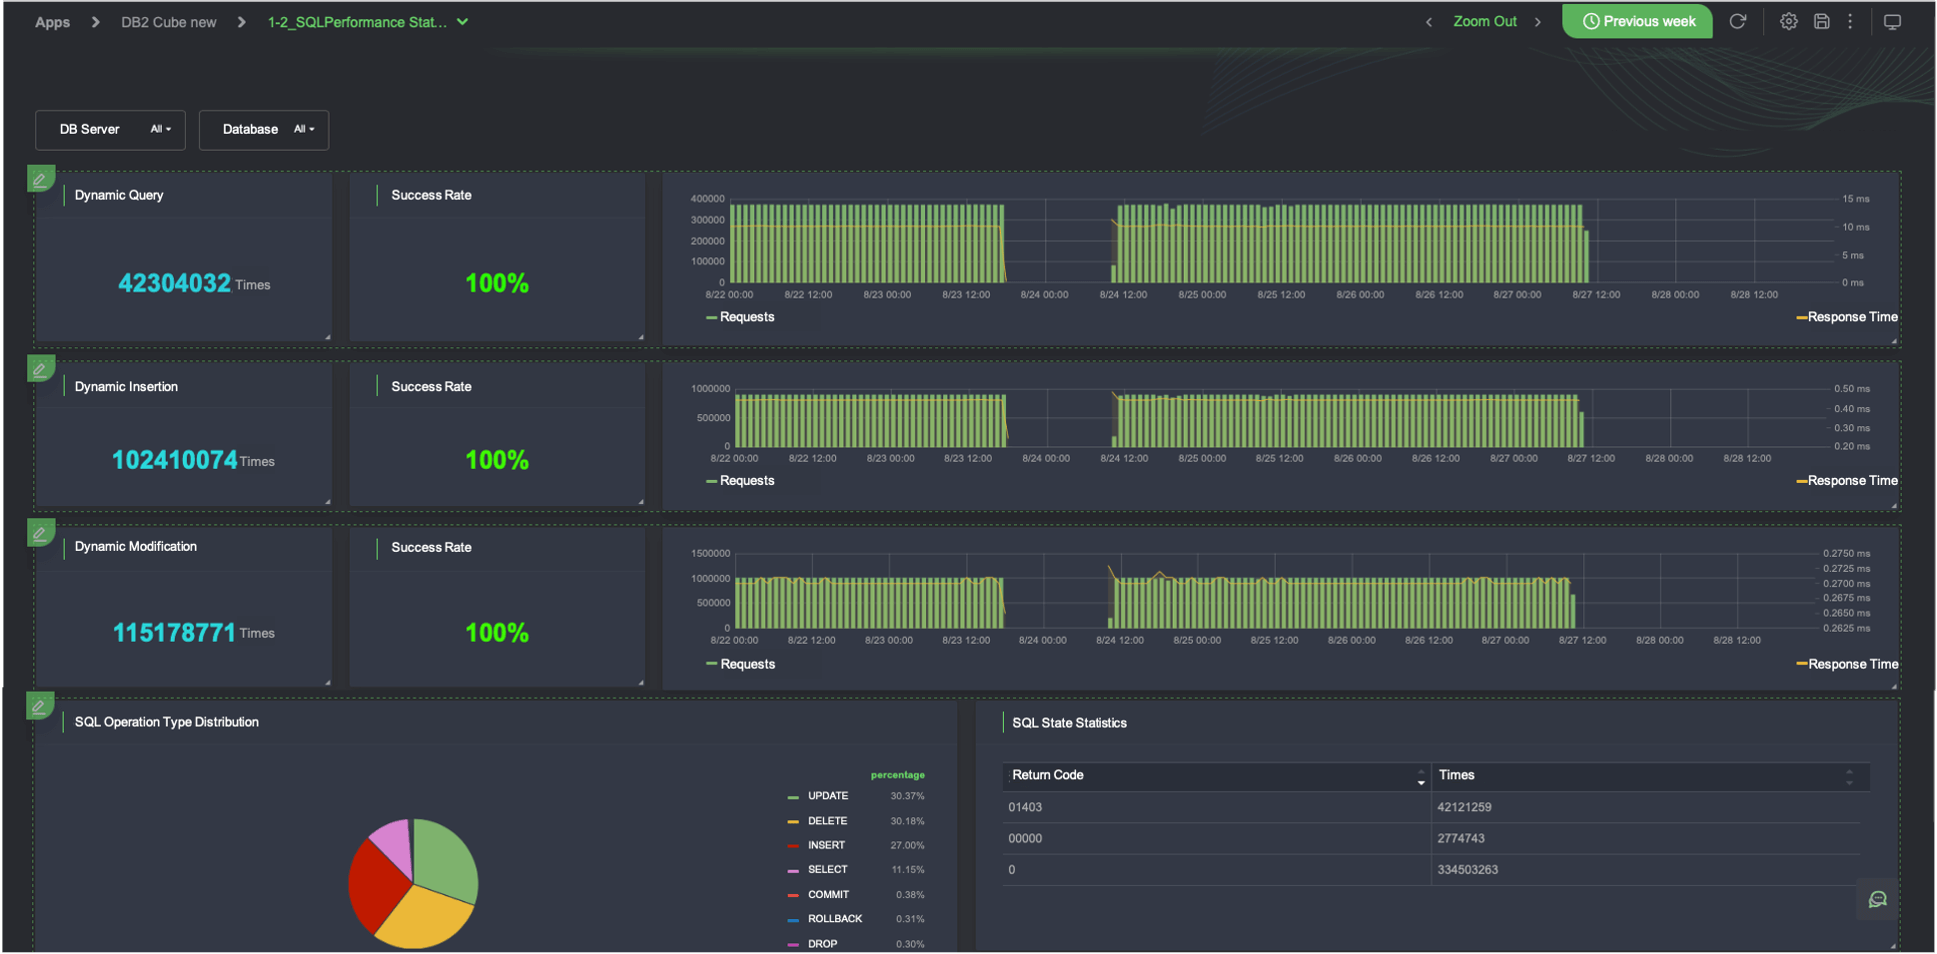Click the save dashboard icon
The image size is (1937, 954).
(x=1821, y=21)
